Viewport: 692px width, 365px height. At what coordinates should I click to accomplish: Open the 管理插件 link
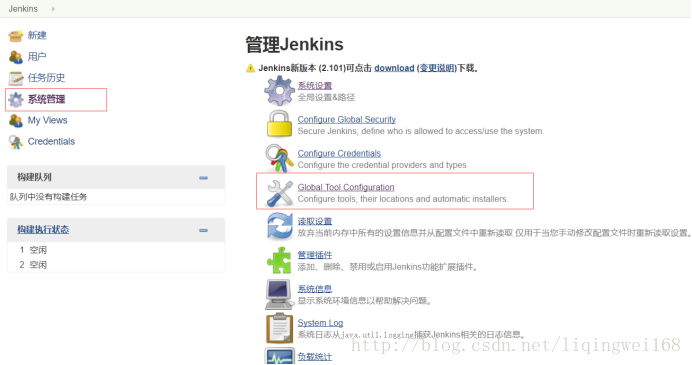pyautogui.click(x=315, y=255)
